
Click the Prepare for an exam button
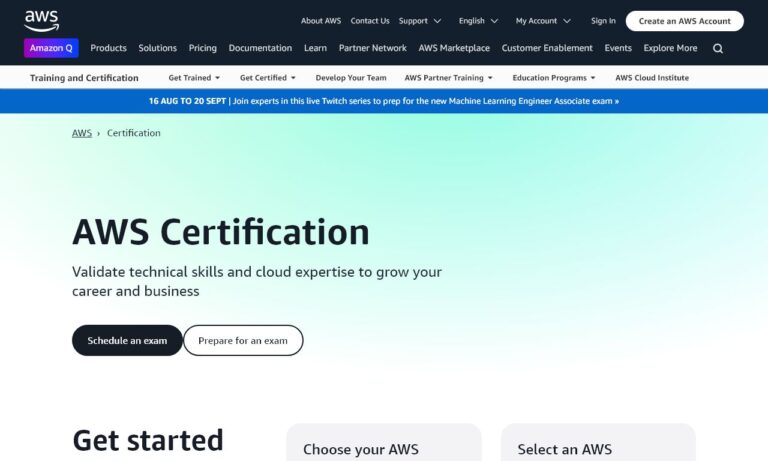[243, 341]
